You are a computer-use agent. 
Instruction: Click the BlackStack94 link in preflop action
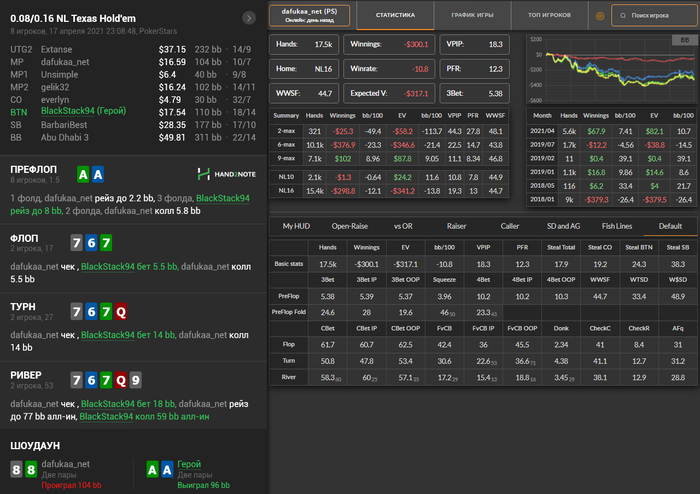pos(223,198)
